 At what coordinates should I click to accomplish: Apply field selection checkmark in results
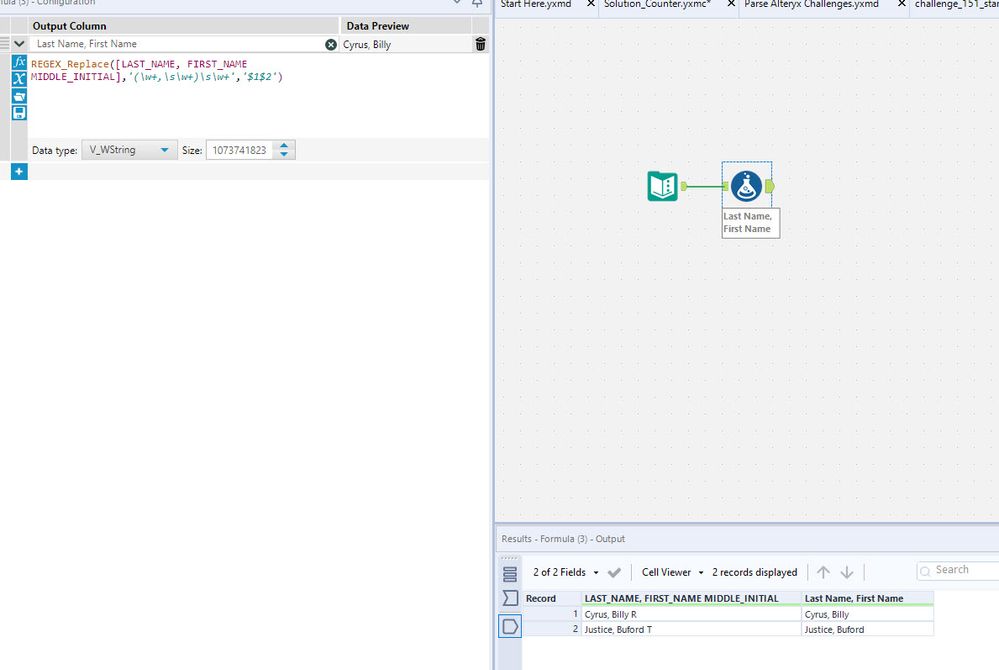(x=614, y=573)
